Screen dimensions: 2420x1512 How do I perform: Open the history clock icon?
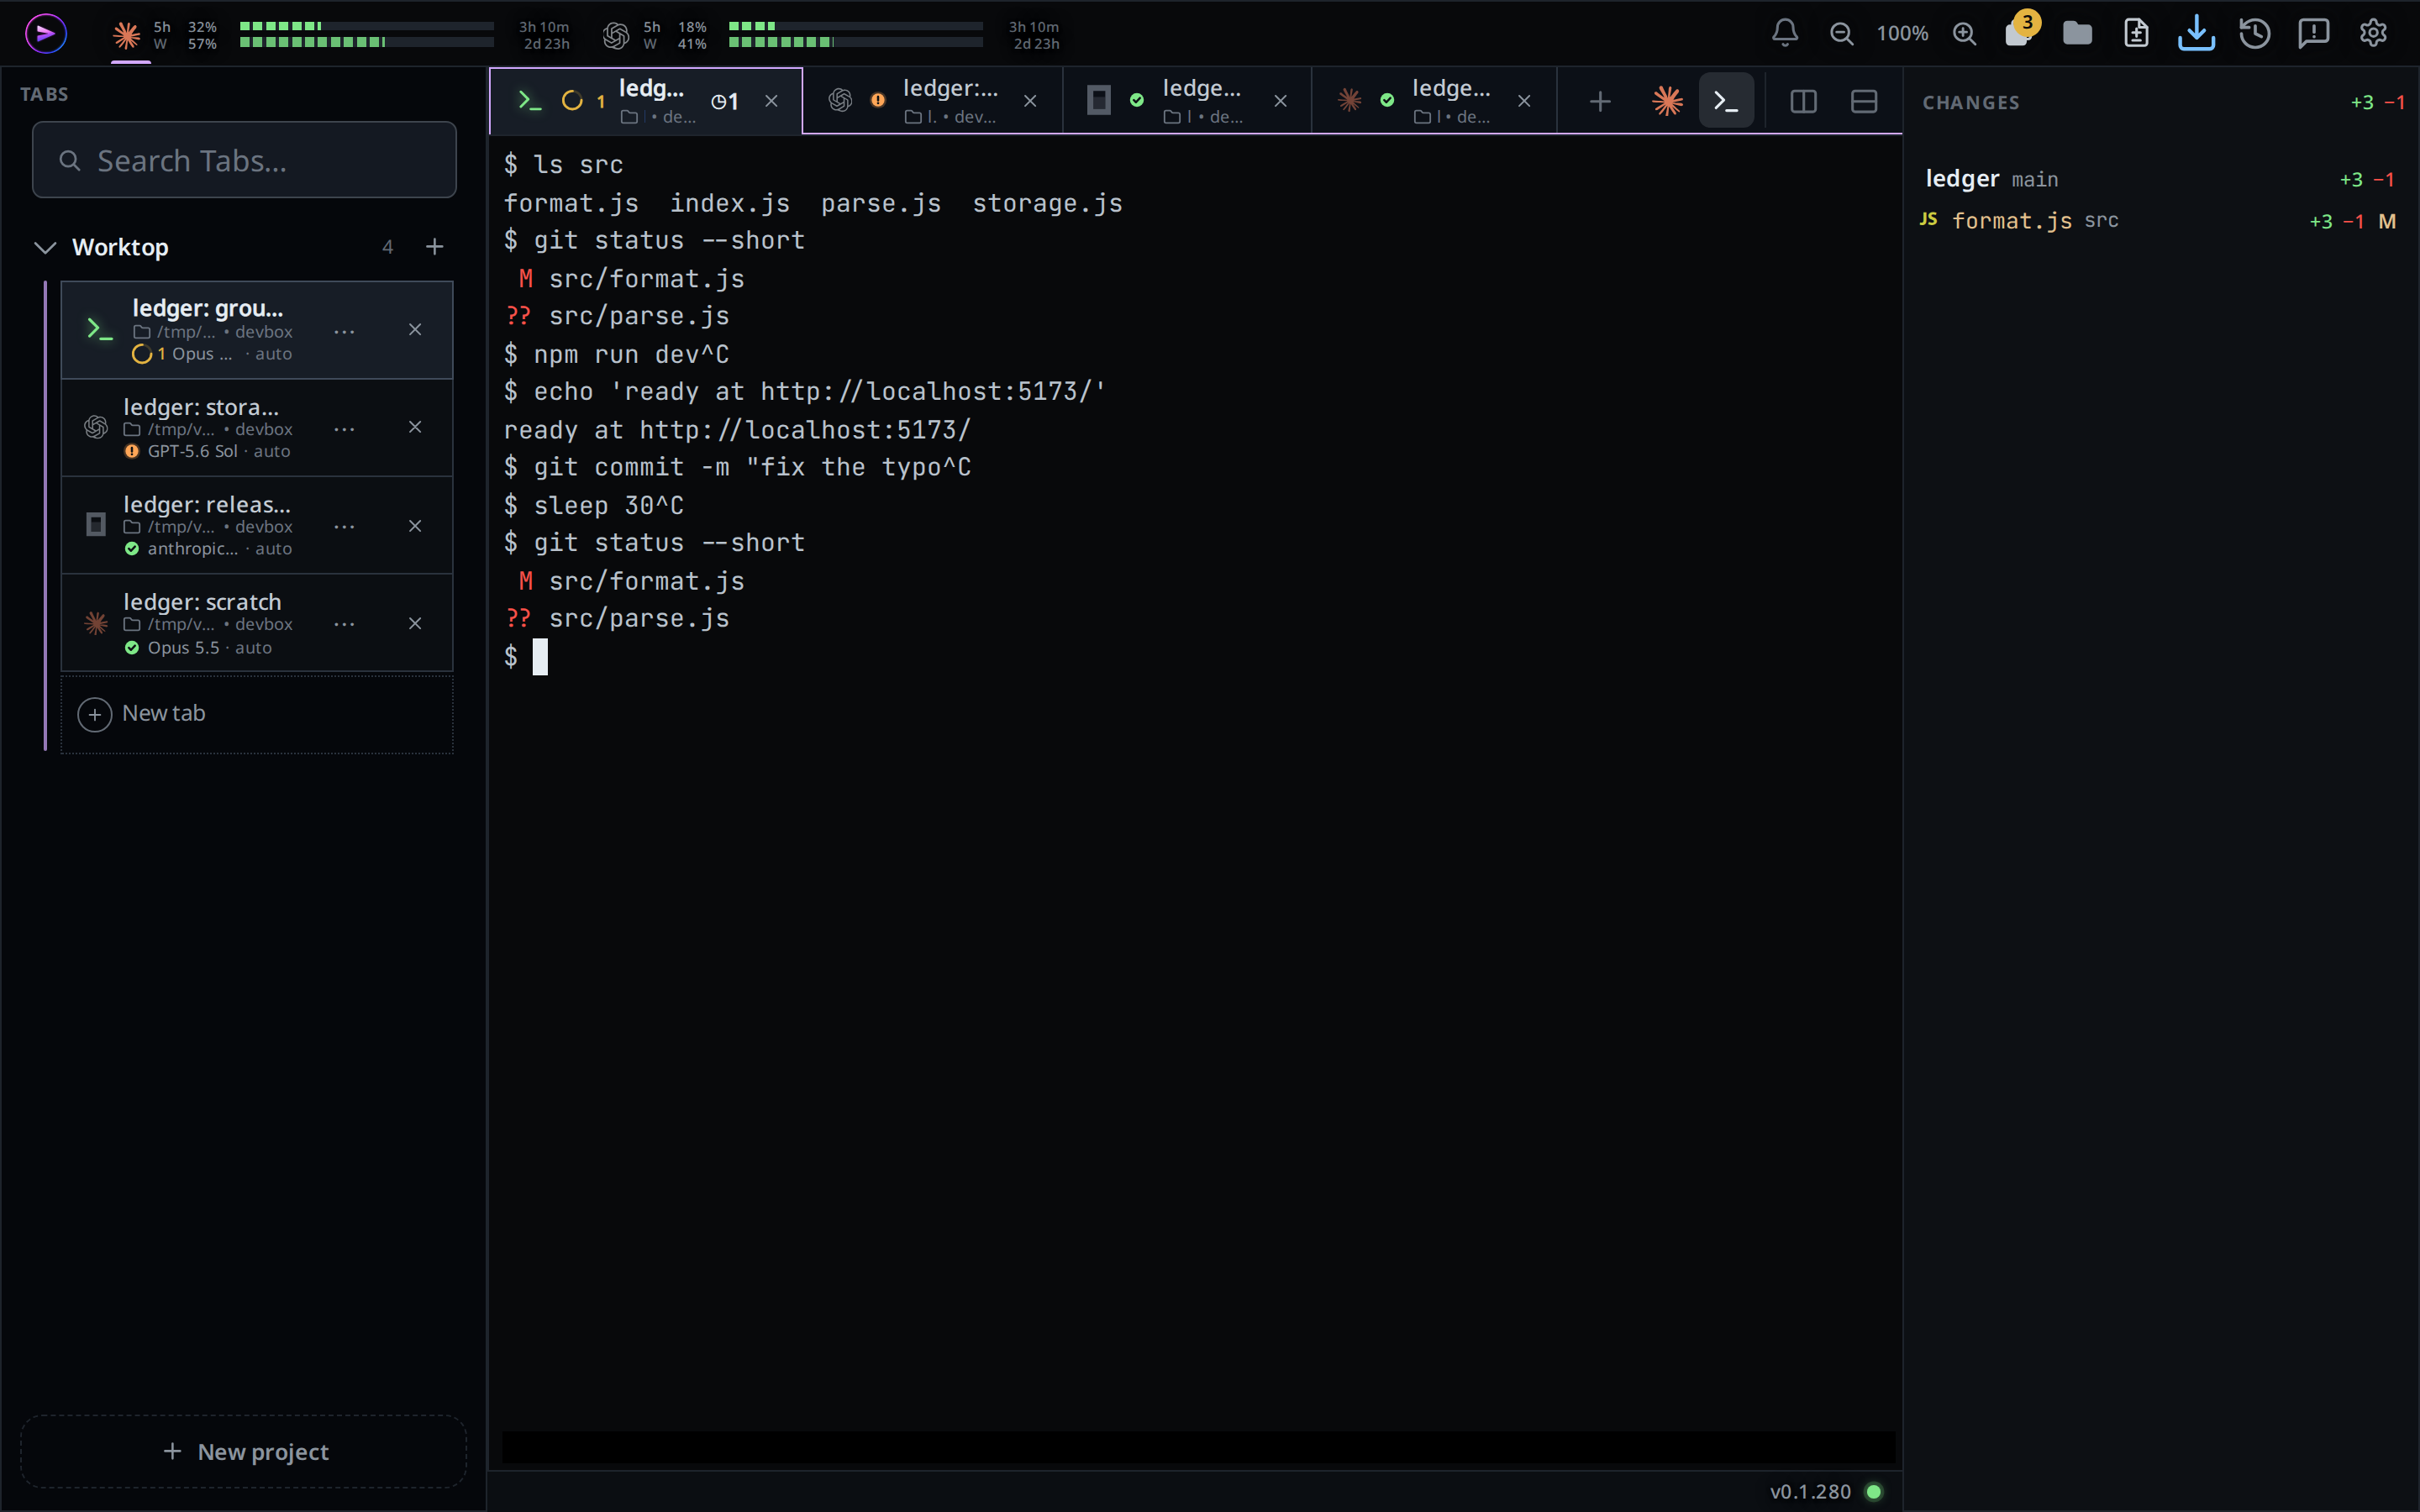pyautogui.click(x=2255, y=34)
